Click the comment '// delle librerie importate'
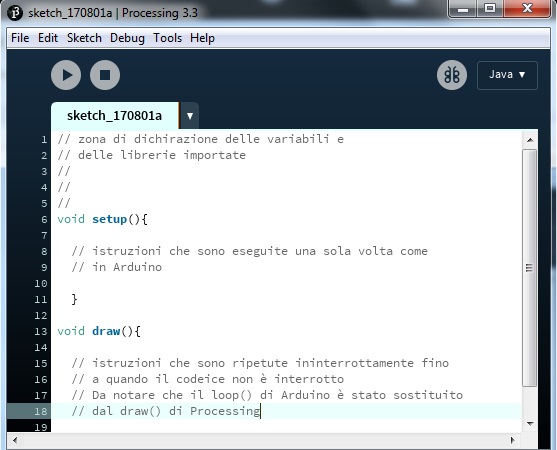The height and width of the screenshot is (450, 557). [x=152, y=155]
